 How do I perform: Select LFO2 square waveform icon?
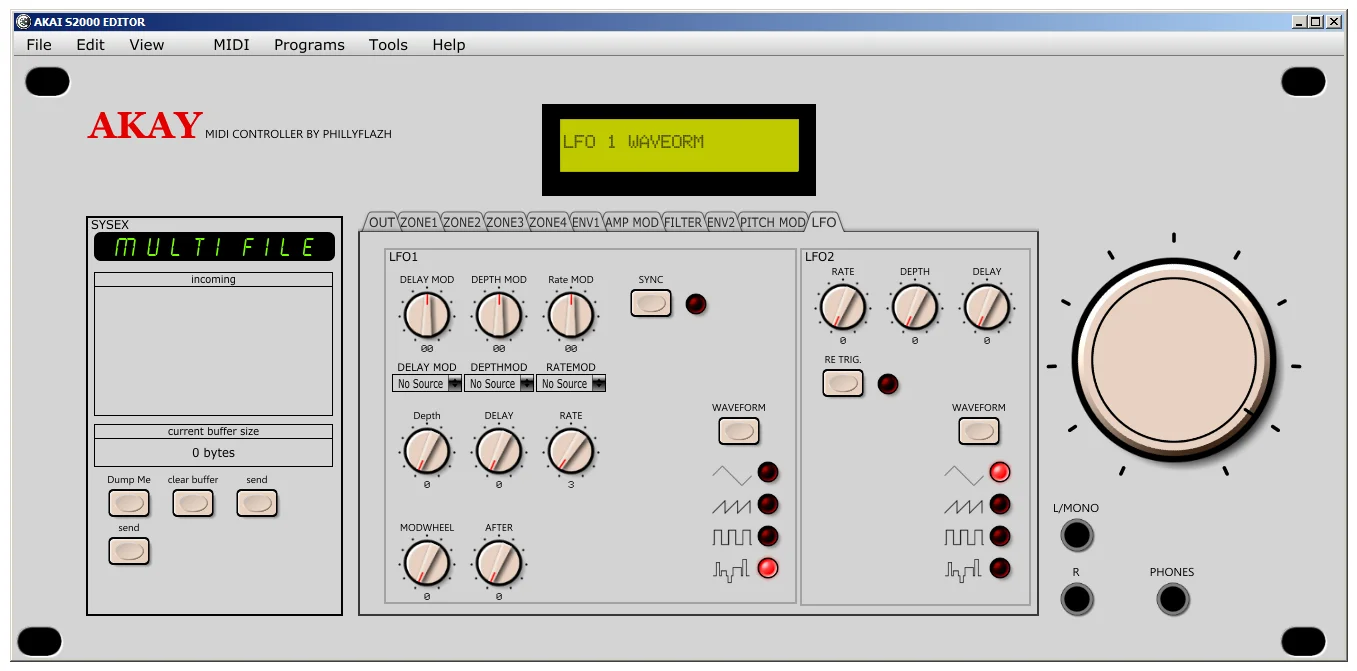click(964, 537)
